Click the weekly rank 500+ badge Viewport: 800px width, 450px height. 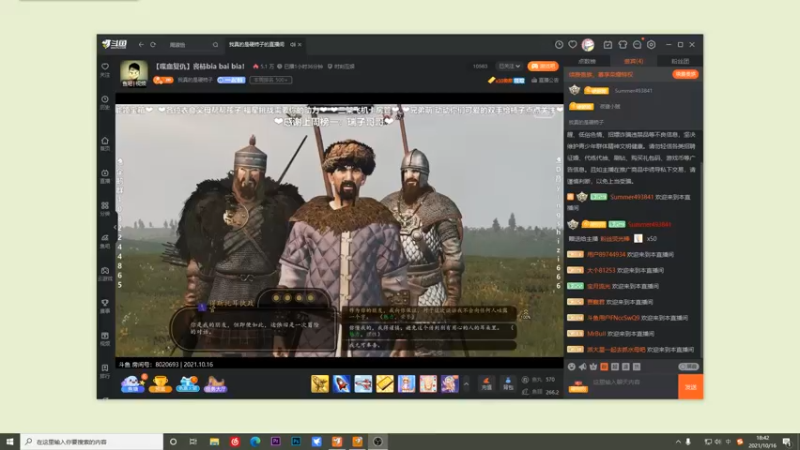pos(270,80)
